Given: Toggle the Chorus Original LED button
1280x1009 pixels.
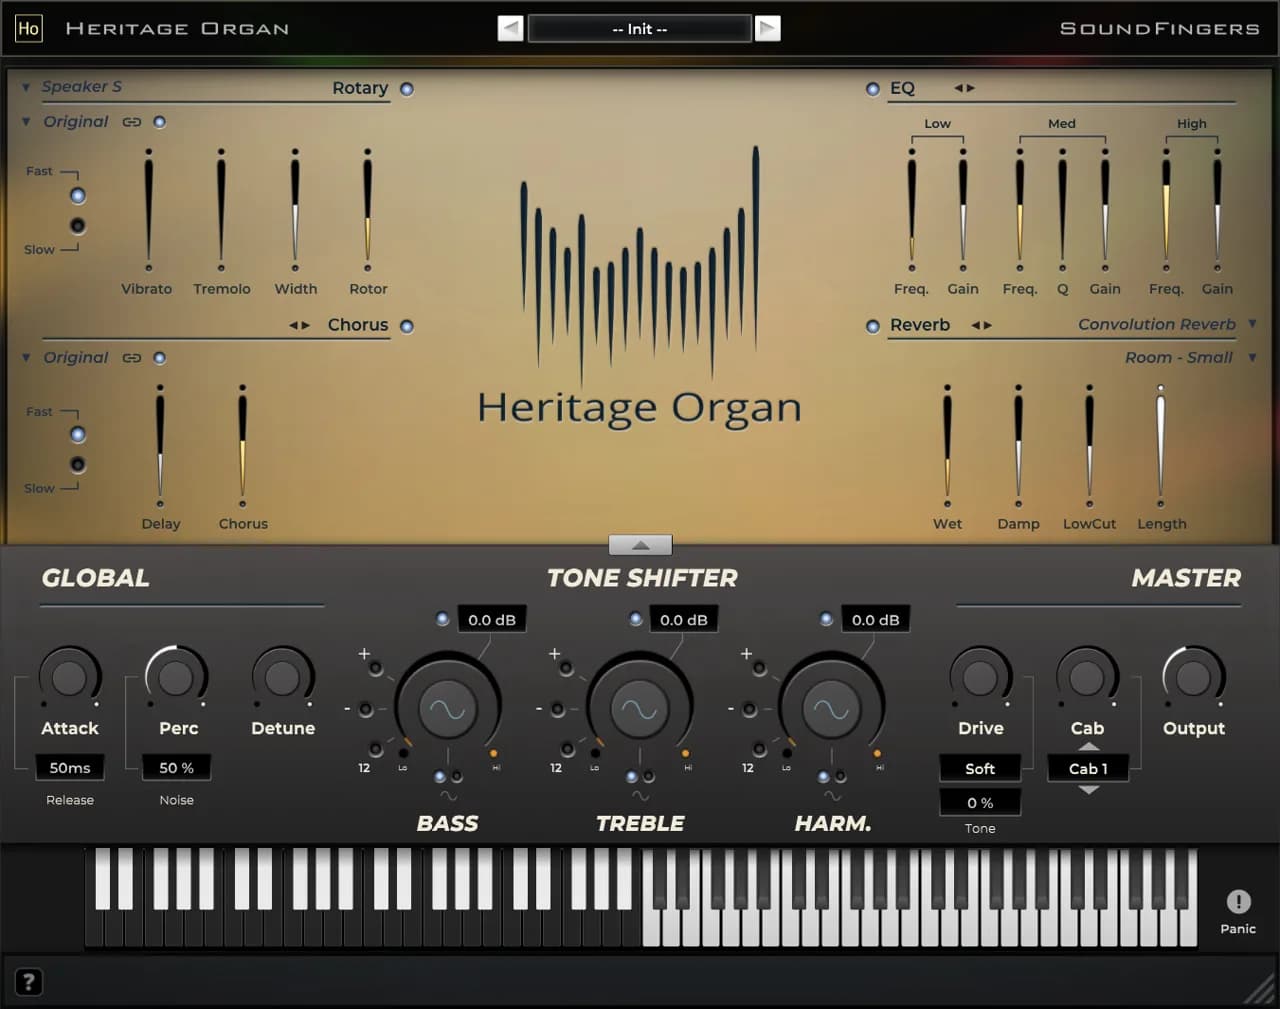Looking at the screenshot, I should click(x=160, y=358).
